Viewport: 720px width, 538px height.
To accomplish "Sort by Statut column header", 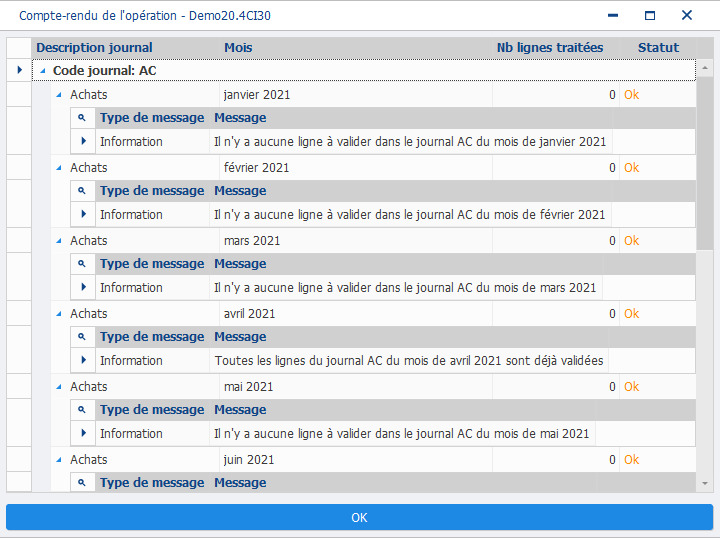I will (x=658, y=48).
